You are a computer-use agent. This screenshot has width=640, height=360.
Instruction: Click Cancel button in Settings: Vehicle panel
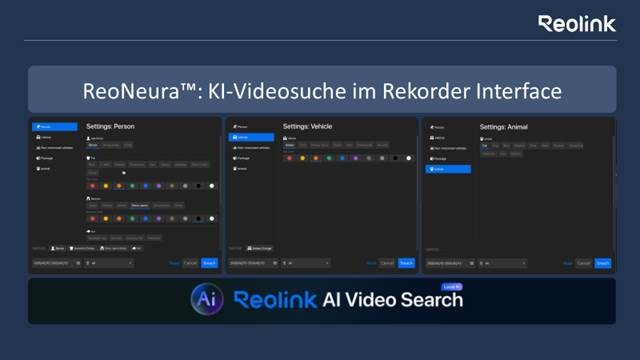[x=387, y=263]
